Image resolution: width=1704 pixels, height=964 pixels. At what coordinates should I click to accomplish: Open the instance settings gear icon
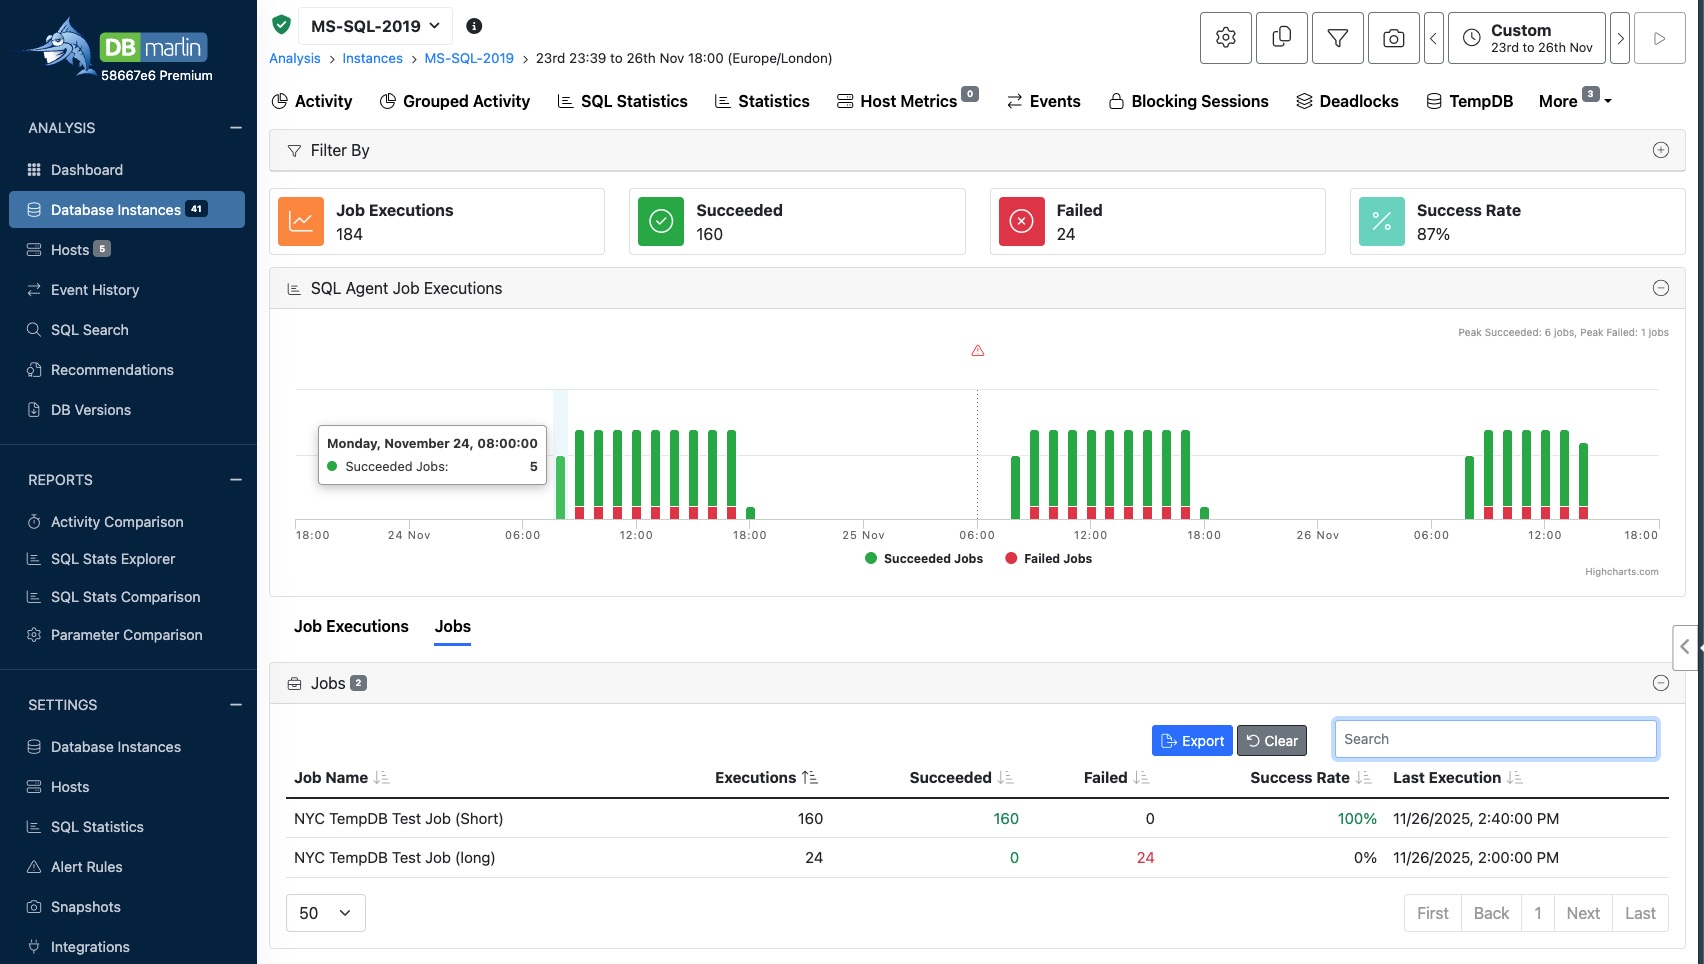pos(1224,37)
